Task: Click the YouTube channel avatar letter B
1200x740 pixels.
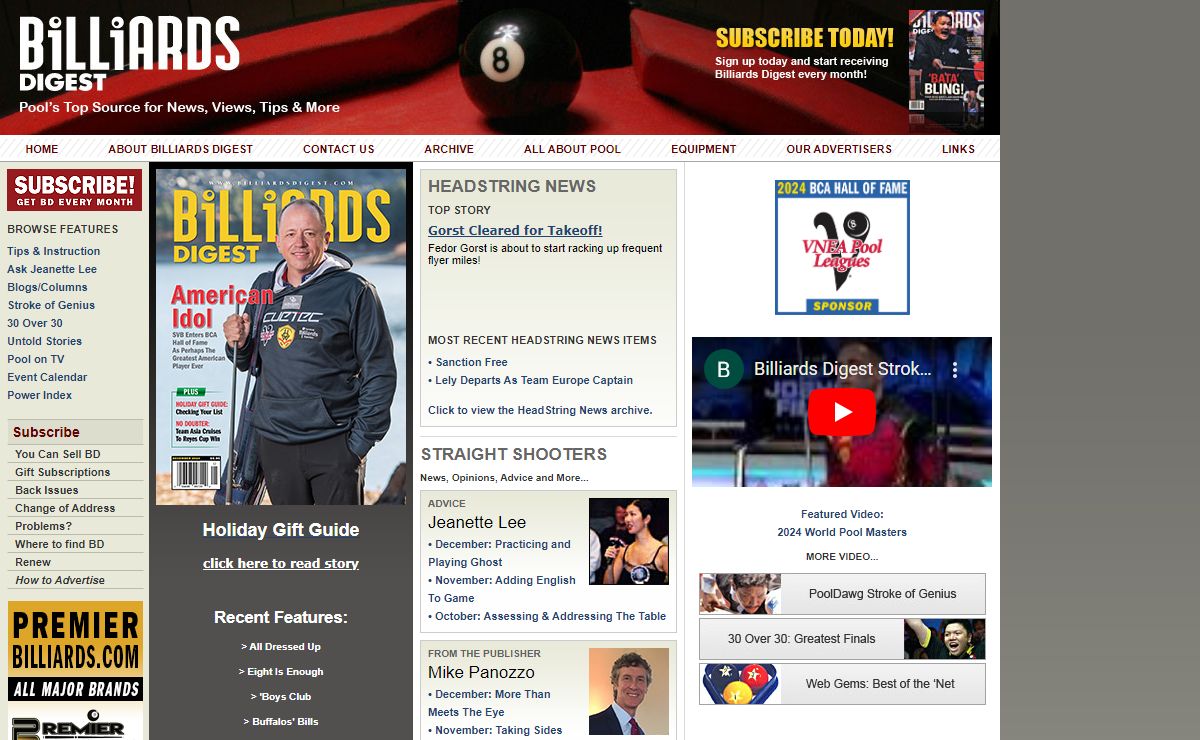Action: coord(724,369)
